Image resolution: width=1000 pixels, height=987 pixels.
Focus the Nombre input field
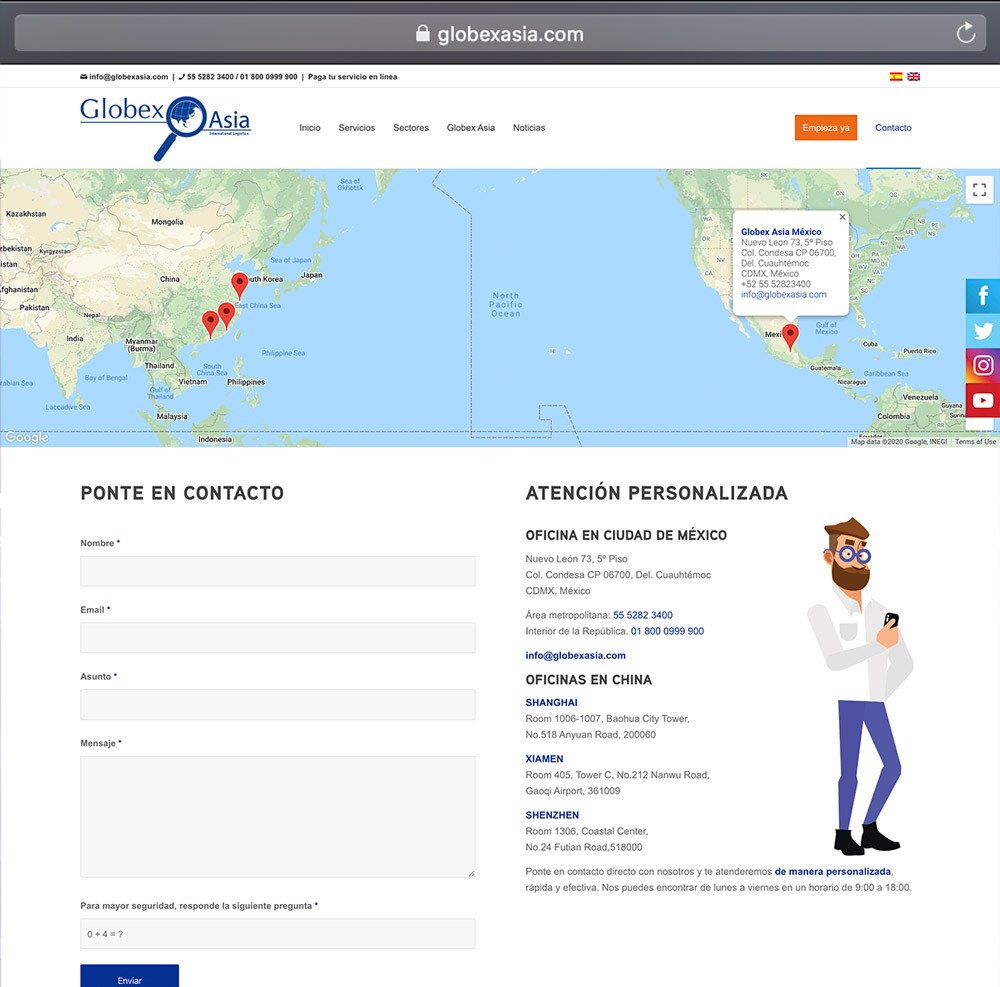(x=277, y=571)
